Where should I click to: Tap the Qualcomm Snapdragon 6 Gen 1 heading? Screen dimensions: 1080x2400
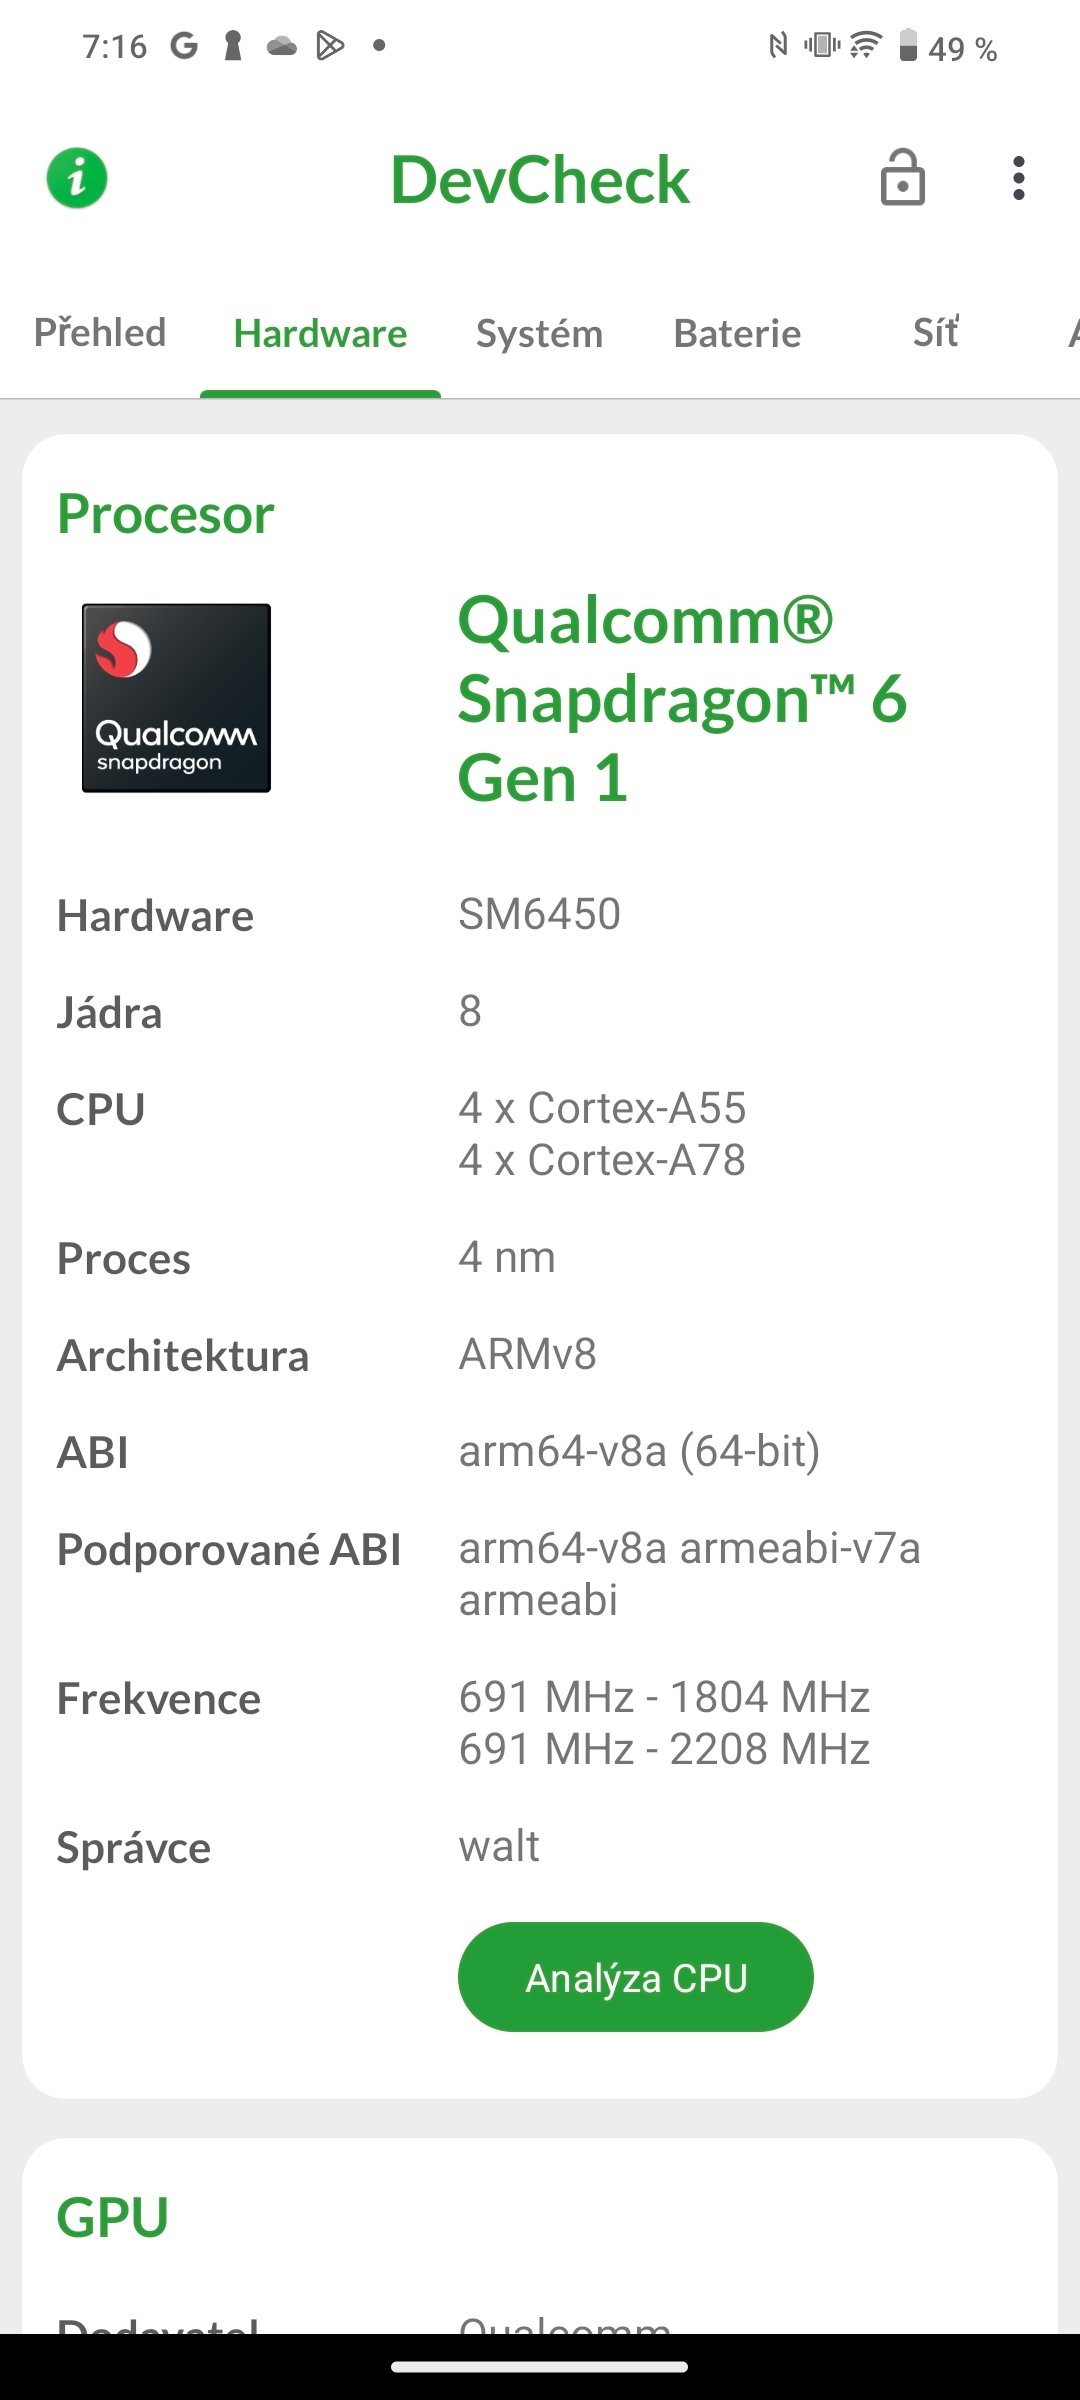click(682, 698)
